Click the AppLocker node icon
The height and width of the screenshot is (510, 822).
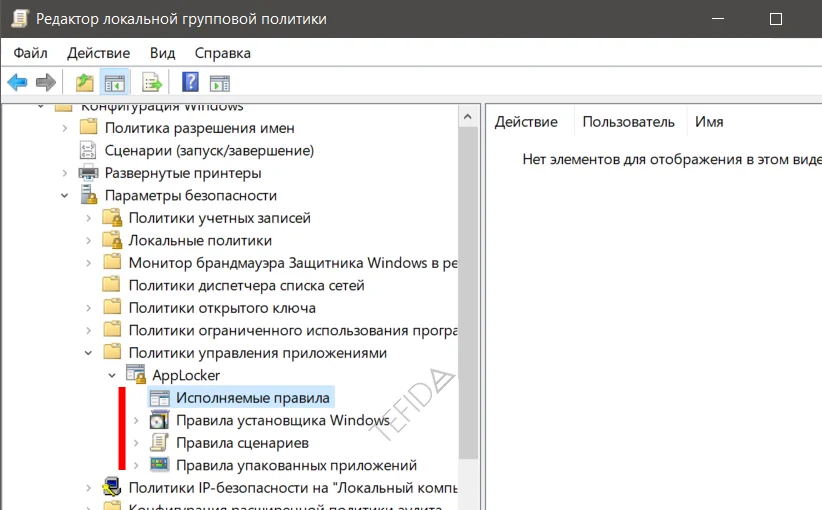point(136,375)
